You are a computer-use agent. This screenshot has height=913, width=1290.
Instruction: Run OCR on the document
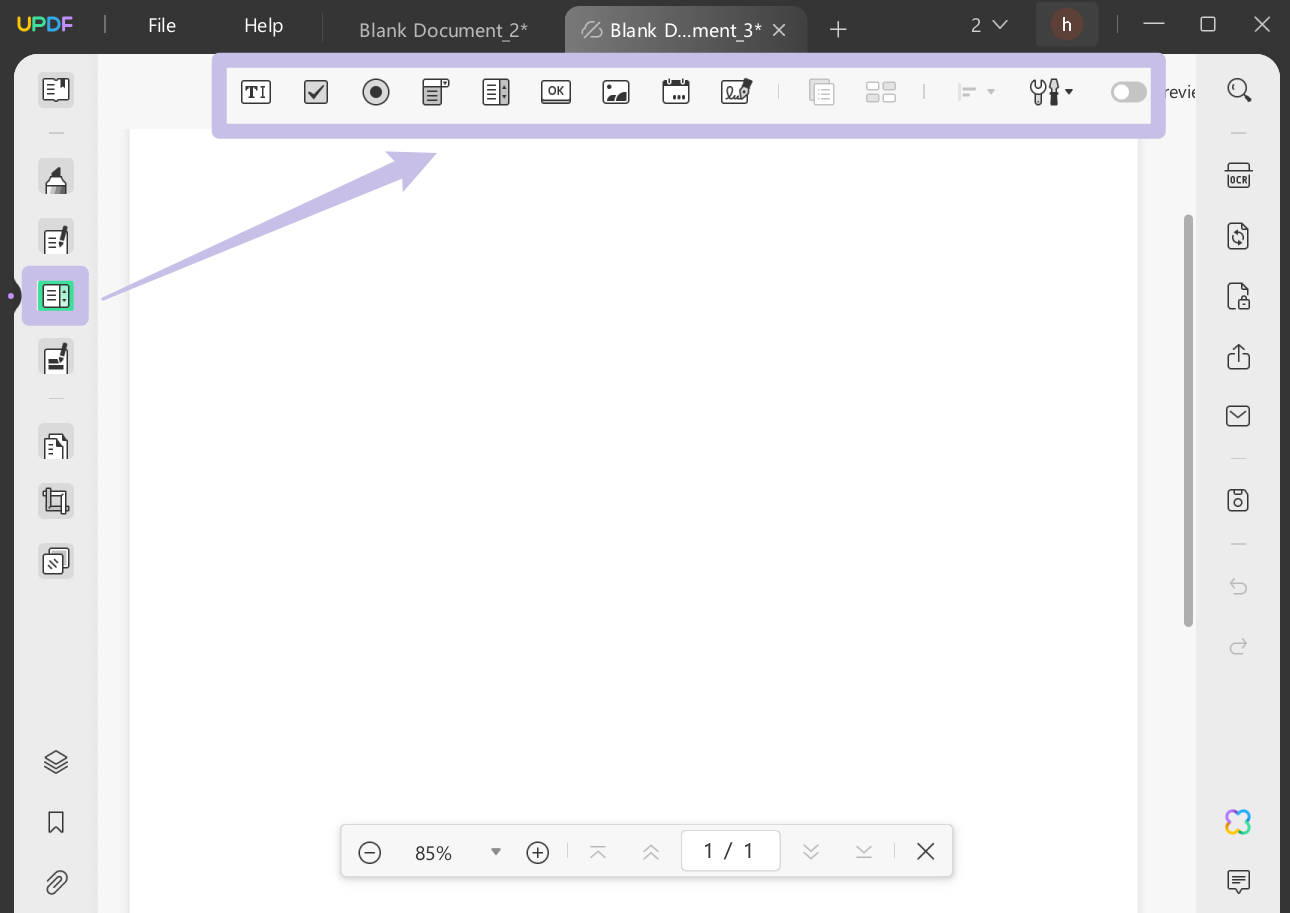1238,175
